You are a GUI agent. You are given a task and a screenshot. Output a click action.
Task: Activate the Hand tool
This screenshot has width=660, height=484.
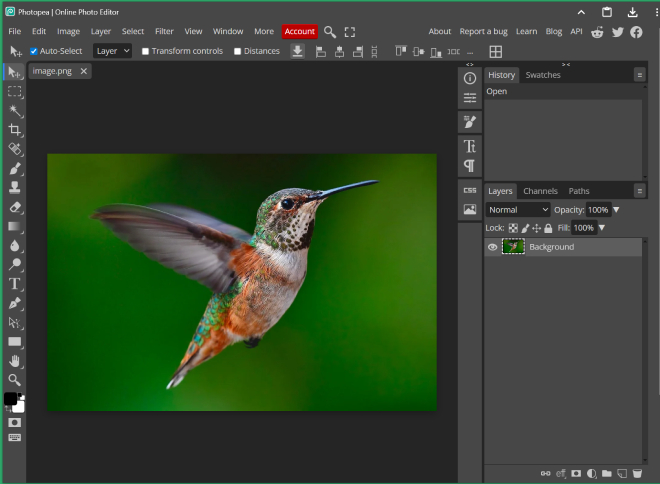pyautogui.click(x=14, y=361)
